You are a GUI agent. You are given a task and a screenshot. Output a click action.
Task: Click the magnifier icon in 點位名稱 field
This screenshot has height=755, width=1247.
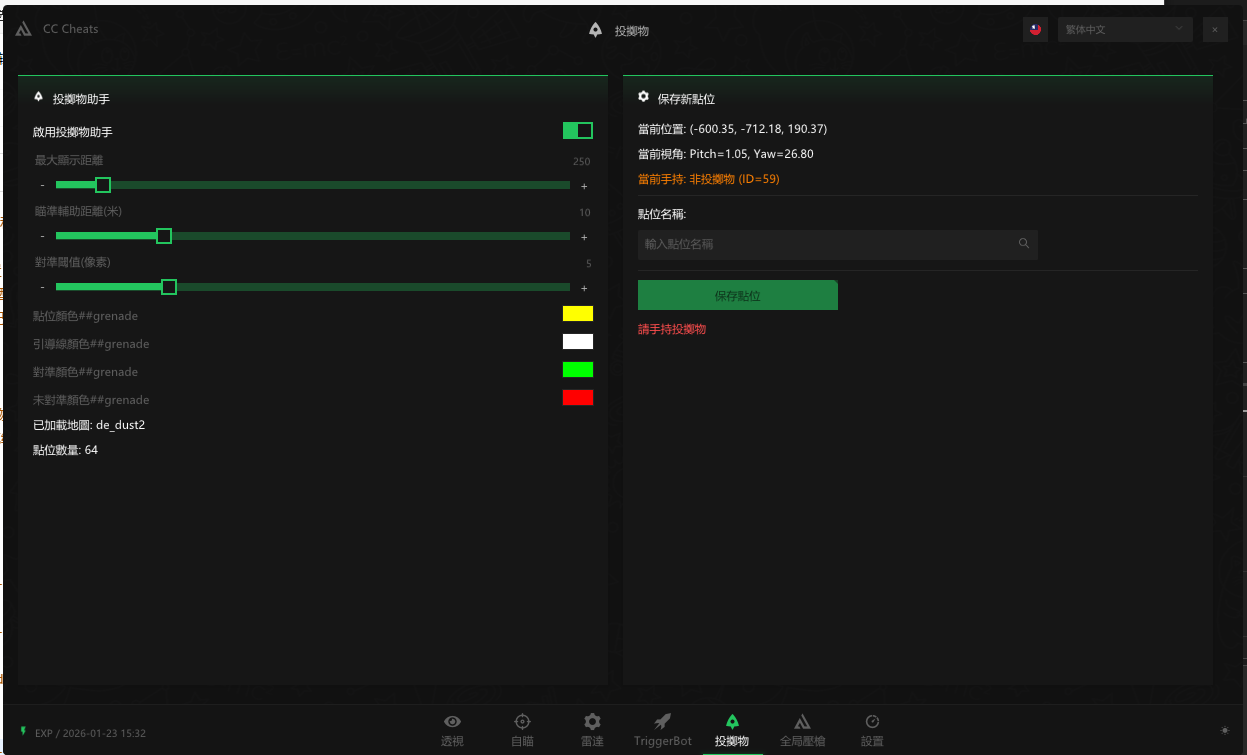pyautogui.click(x=1024, y=243)
